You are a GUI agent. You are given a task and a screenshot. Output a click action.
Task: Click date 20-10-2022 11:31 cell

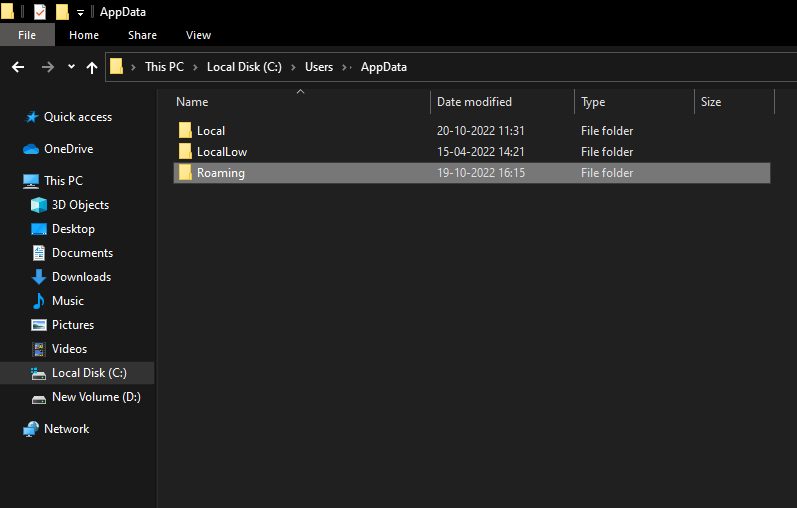click(480, 131)
